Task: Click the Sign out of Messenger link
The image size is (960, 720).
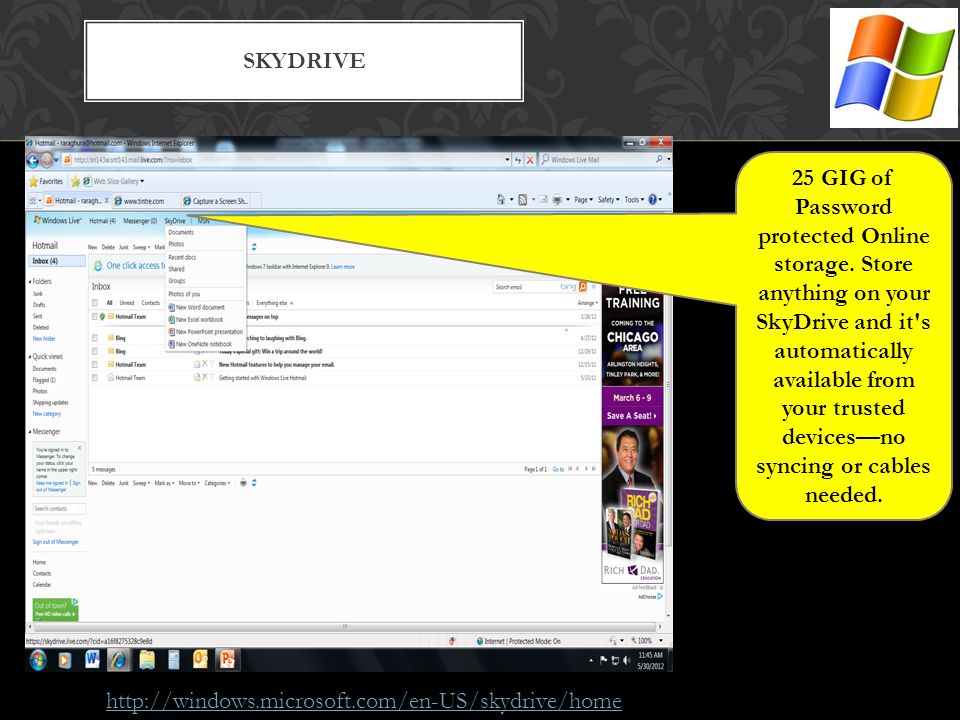Action: [55, 542]
